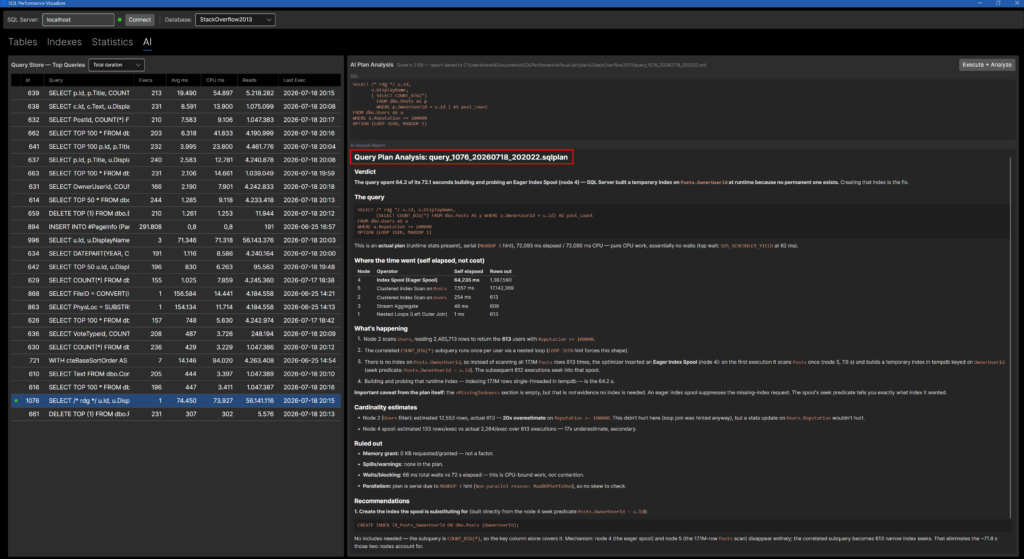Select the highlighted query row 1076
This screenshot has height=559, width=1024.
point(176,401)
